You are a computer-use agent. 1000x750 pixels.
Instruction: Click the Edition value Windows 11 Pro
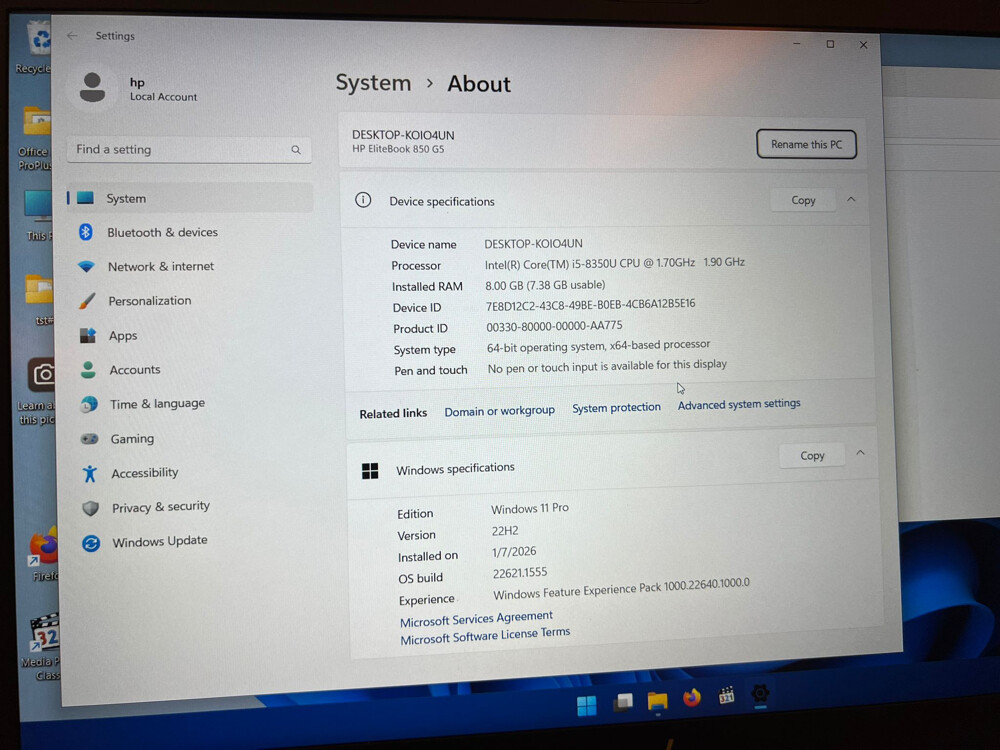[x=529, y=508]
